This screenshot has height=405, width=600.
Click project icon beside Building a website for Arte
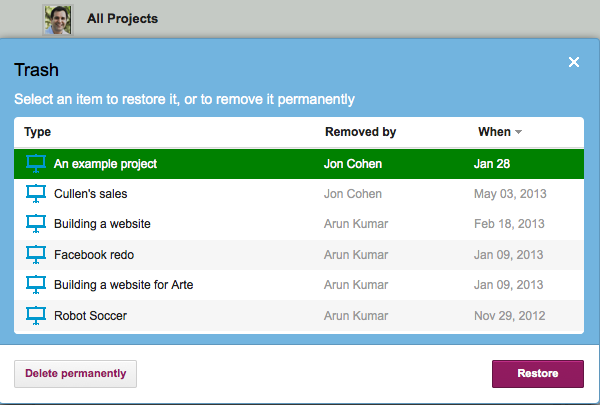tap(36, 285)
